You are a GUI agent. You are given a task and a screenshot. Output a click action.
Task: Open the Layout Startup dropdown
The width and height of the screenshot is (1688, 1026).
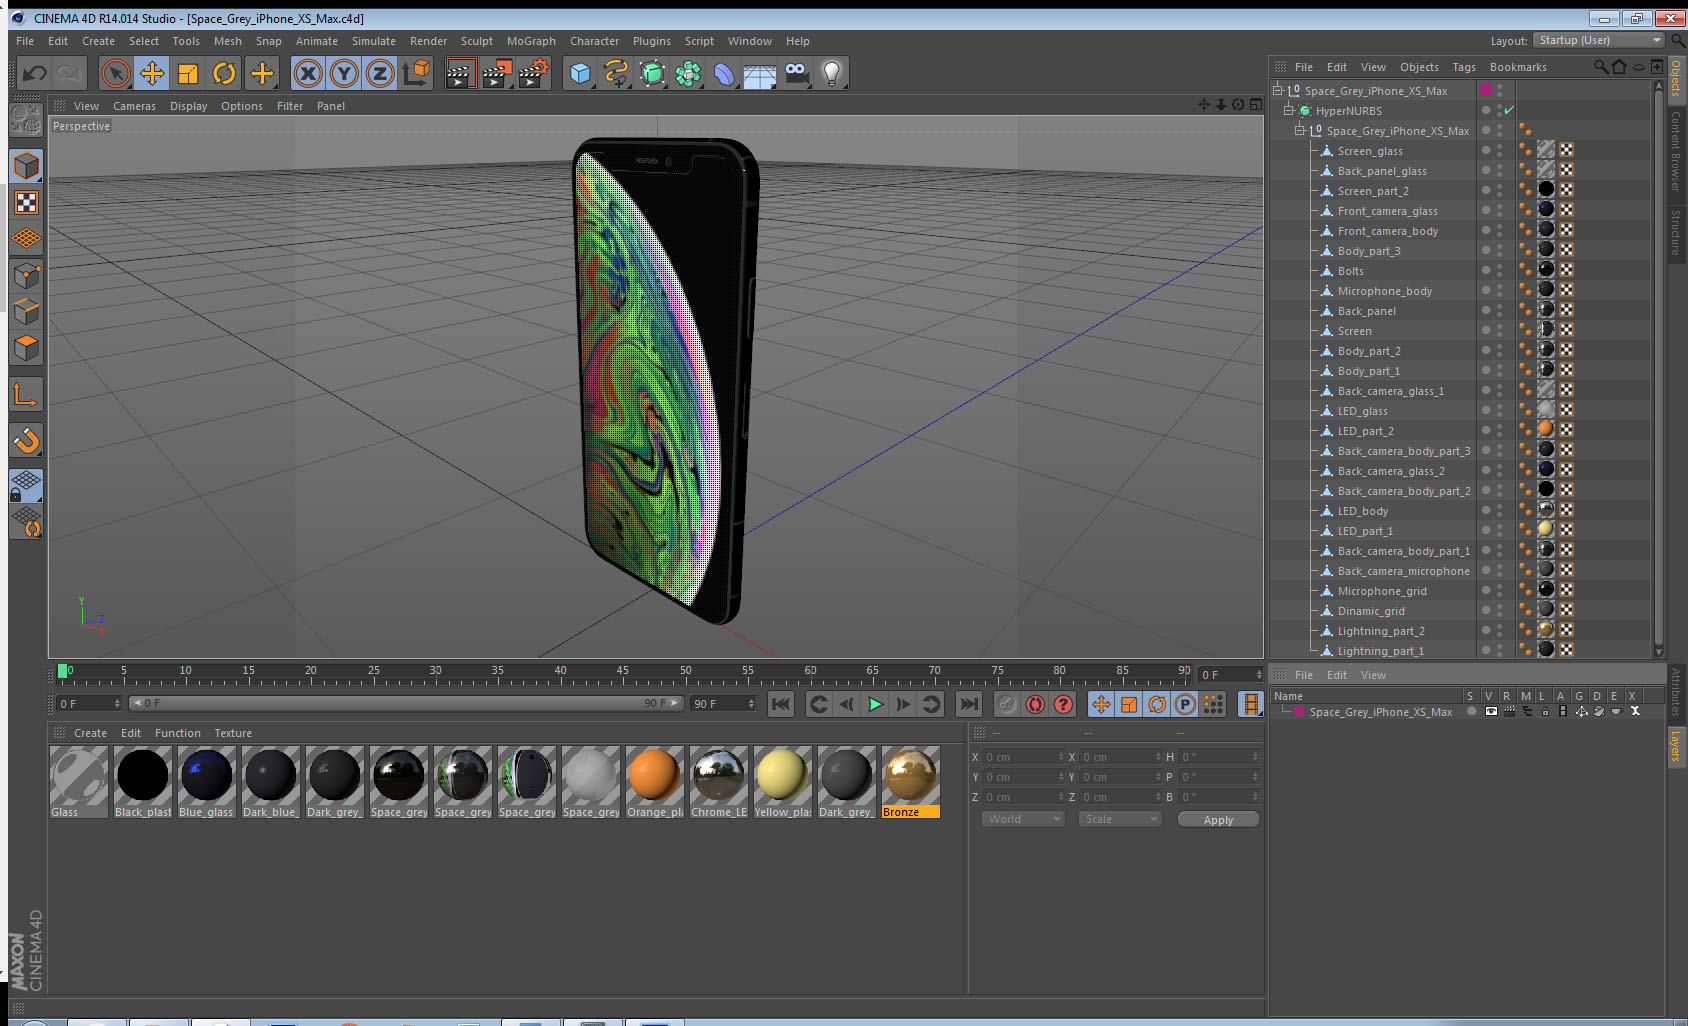tap(1598, 40)
